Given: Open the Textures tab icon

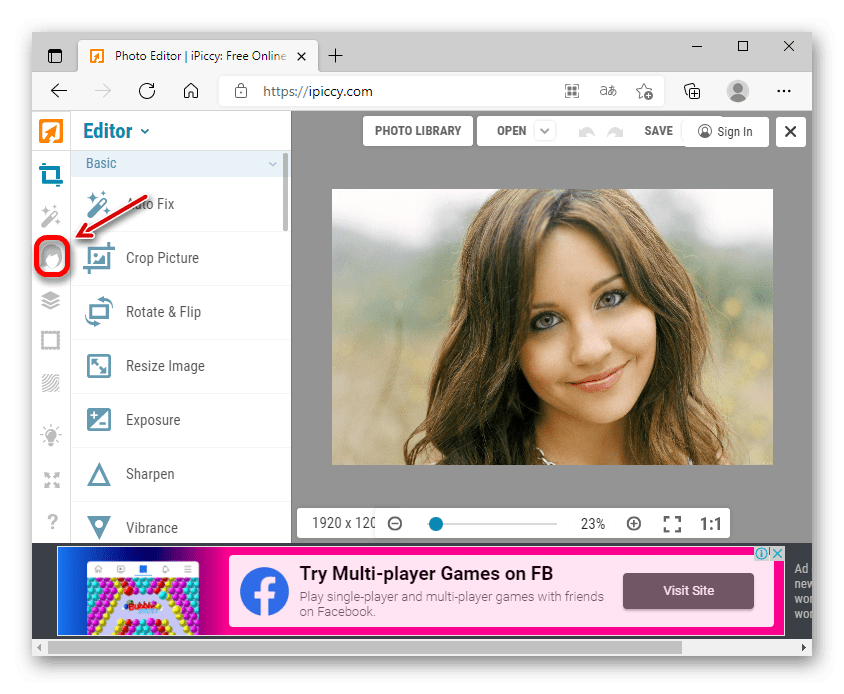Looking at the screenshot, I should click(x=51, y=383).
